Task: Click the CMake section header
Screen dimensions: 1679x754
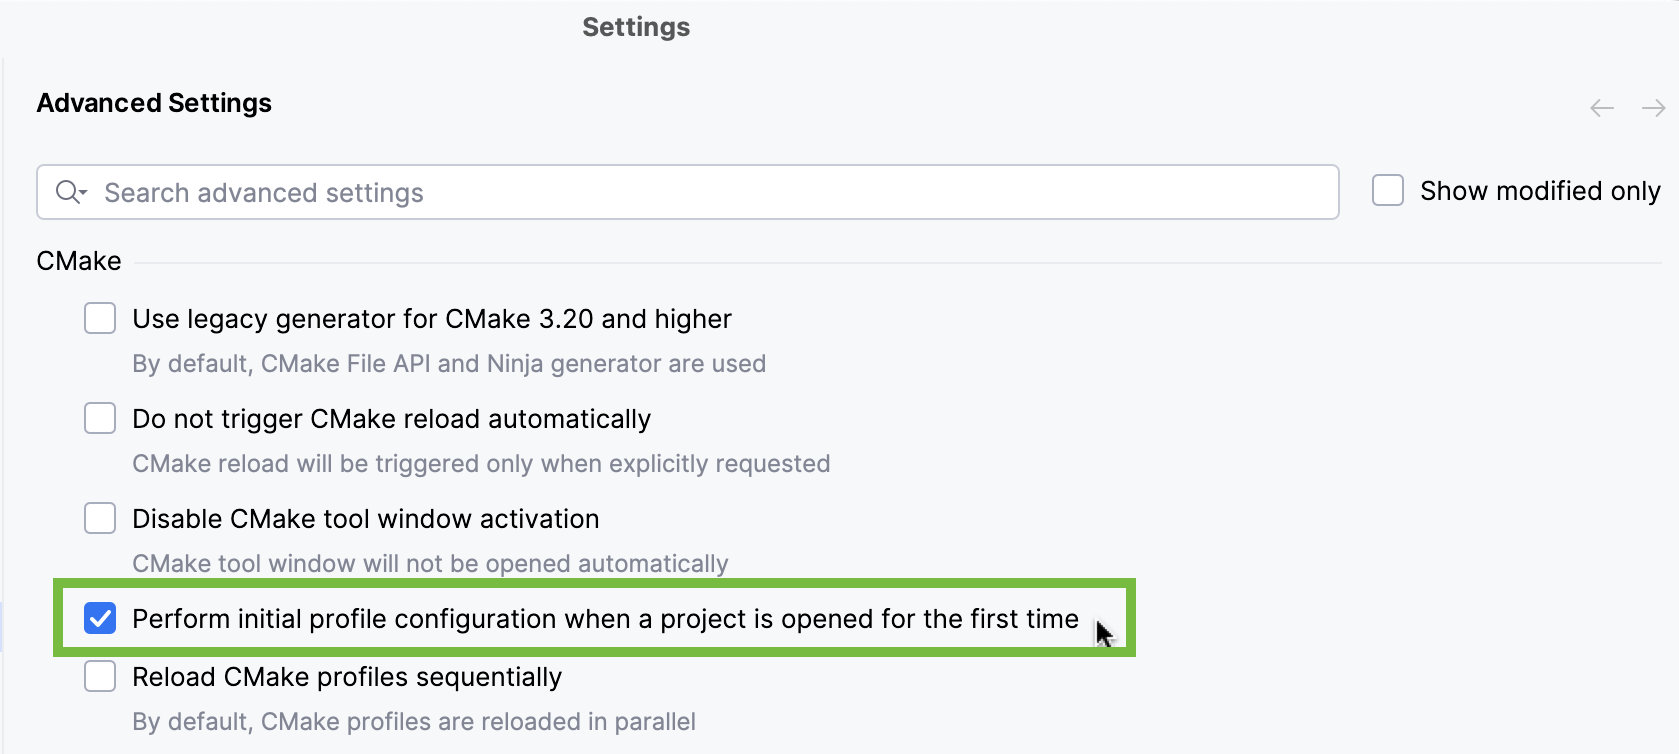Action: point(78,260)
